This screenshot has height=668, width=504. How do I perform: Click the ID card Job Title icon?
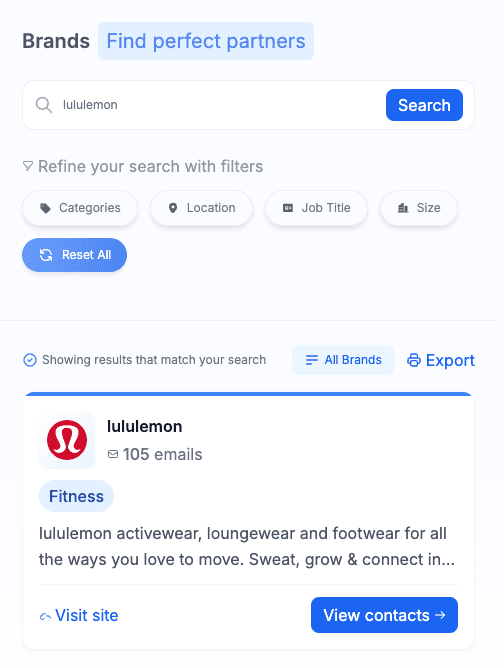[x=288, y=208]
